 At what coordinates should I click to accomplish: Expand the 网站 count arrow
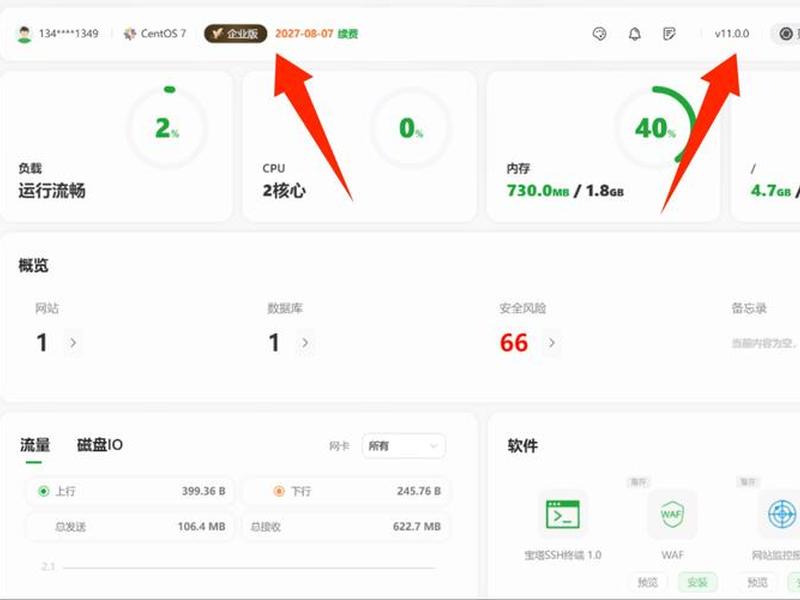73,343
